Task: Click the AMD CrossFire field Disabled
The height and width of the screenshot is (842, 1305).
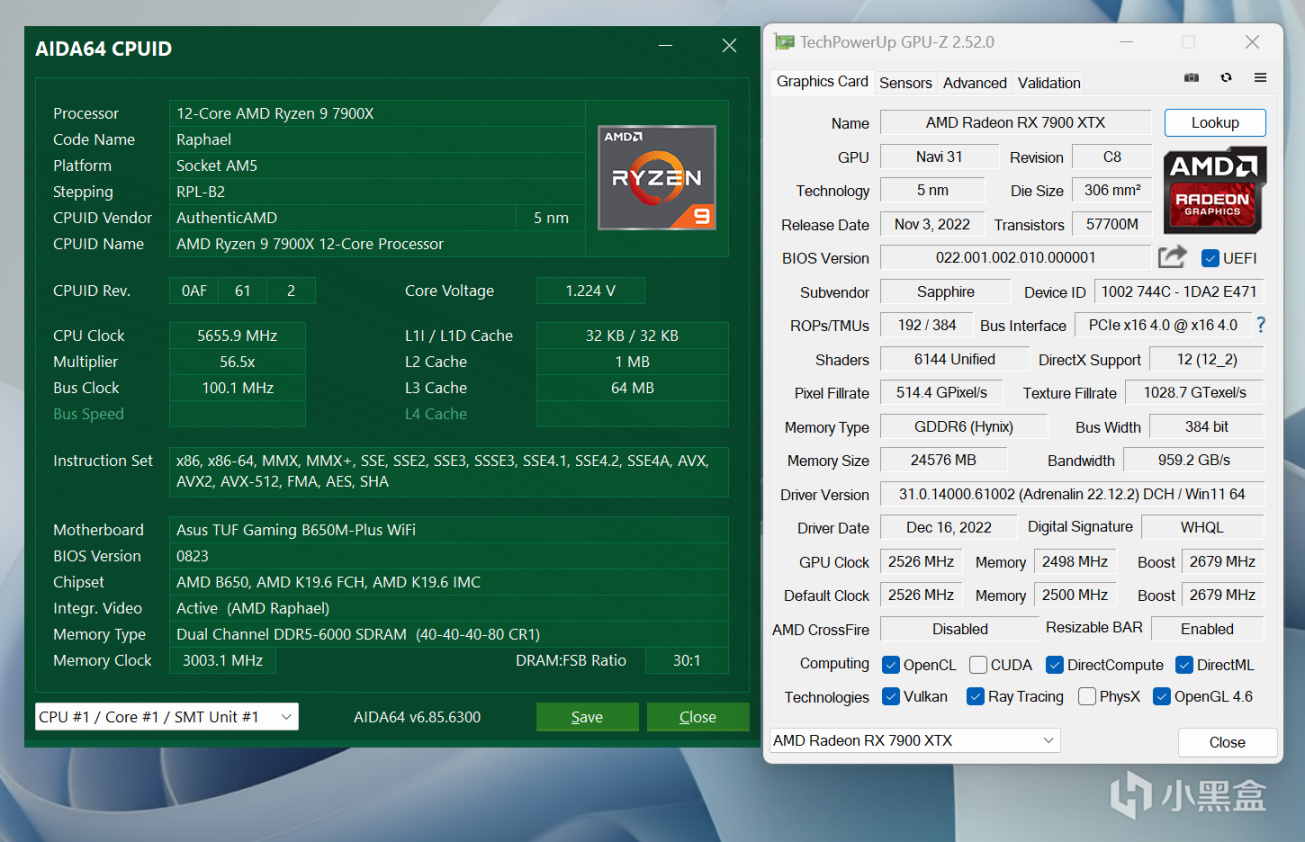Action: point(959,629)
